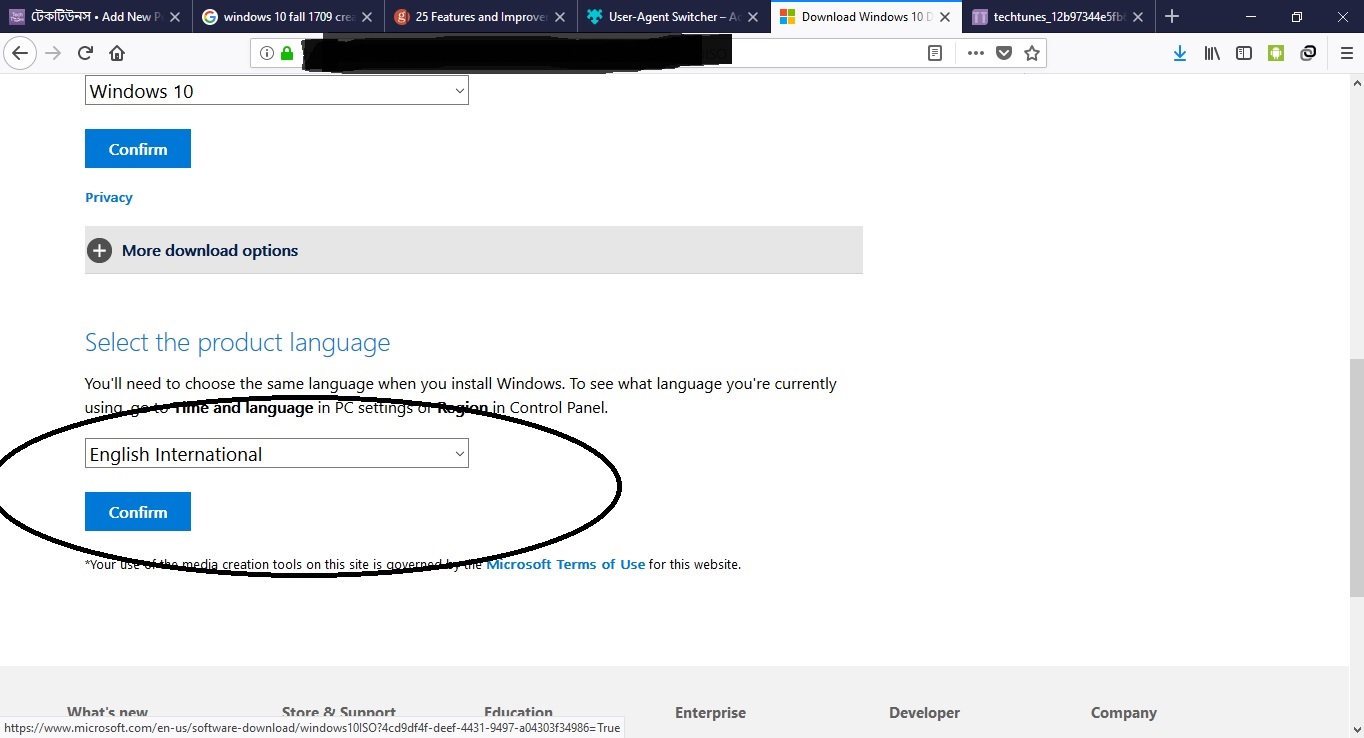Open the Library menu
The width and height of the screenshot is (1364, 738).
pos(1212,53)
